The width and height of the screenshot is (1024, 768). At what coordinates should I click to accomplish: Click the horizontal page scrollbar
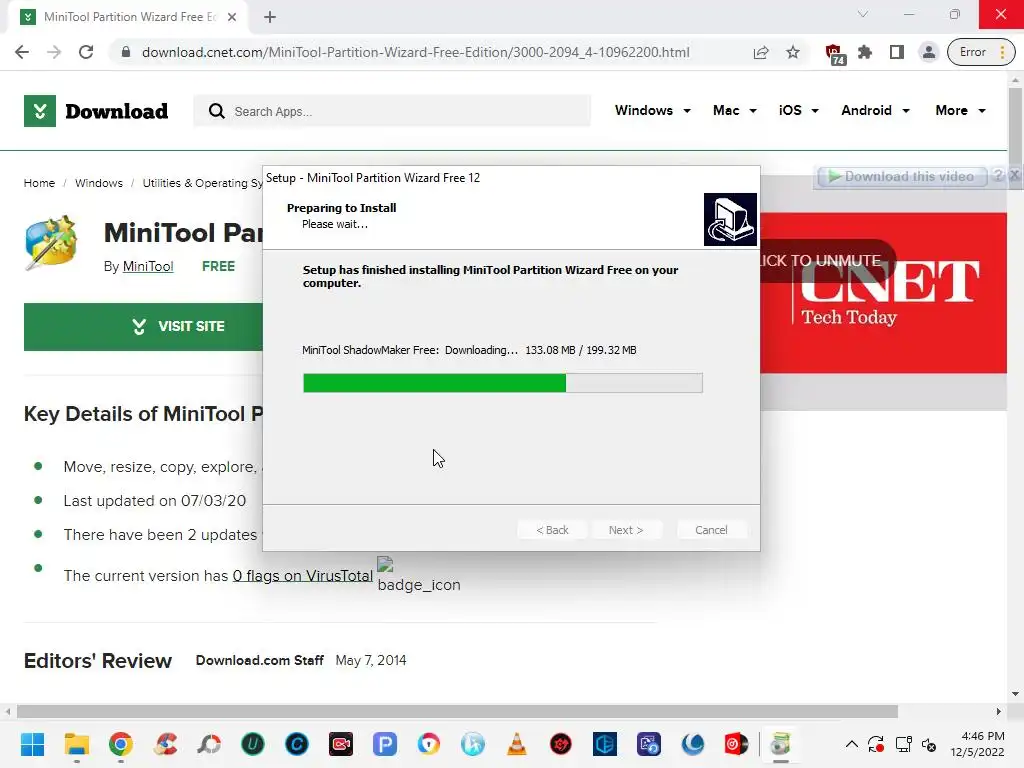(x=457, y=711)
